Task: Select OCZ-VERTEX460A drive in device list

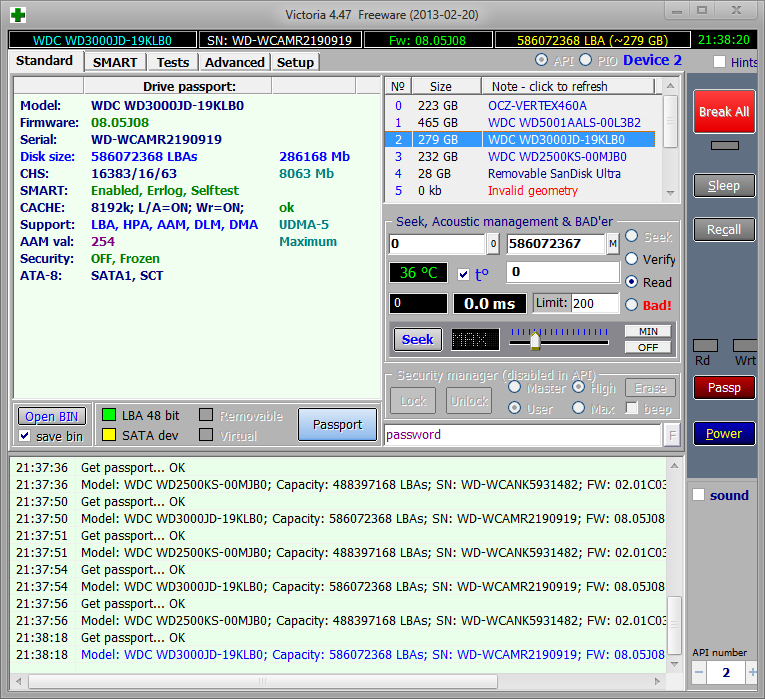Action: [537, 105]
